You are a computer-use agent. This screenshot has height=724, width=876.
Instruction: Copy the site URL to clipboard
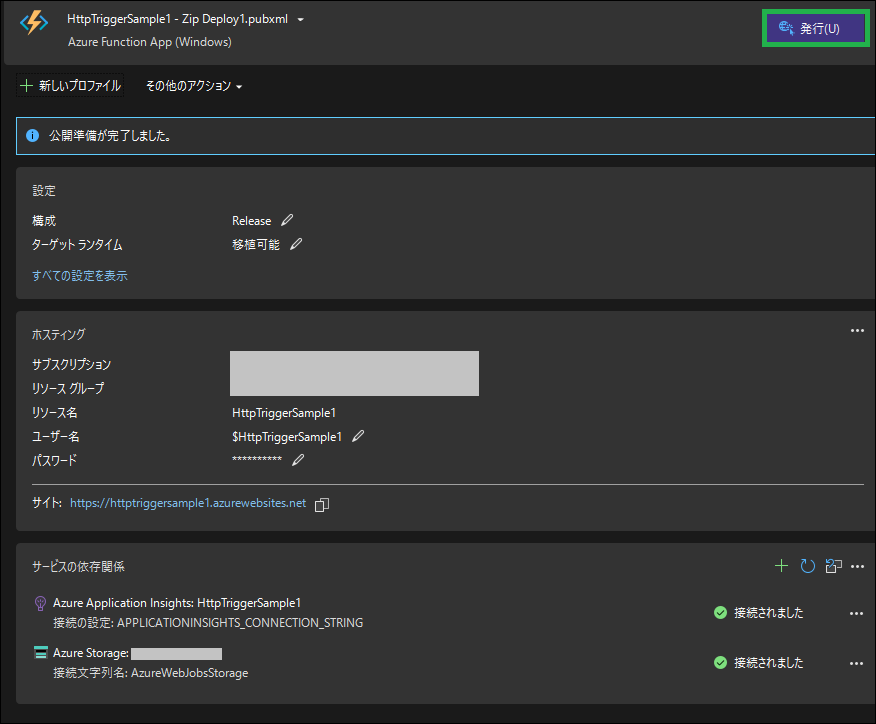pyautogui.click(x=322, y=504)
